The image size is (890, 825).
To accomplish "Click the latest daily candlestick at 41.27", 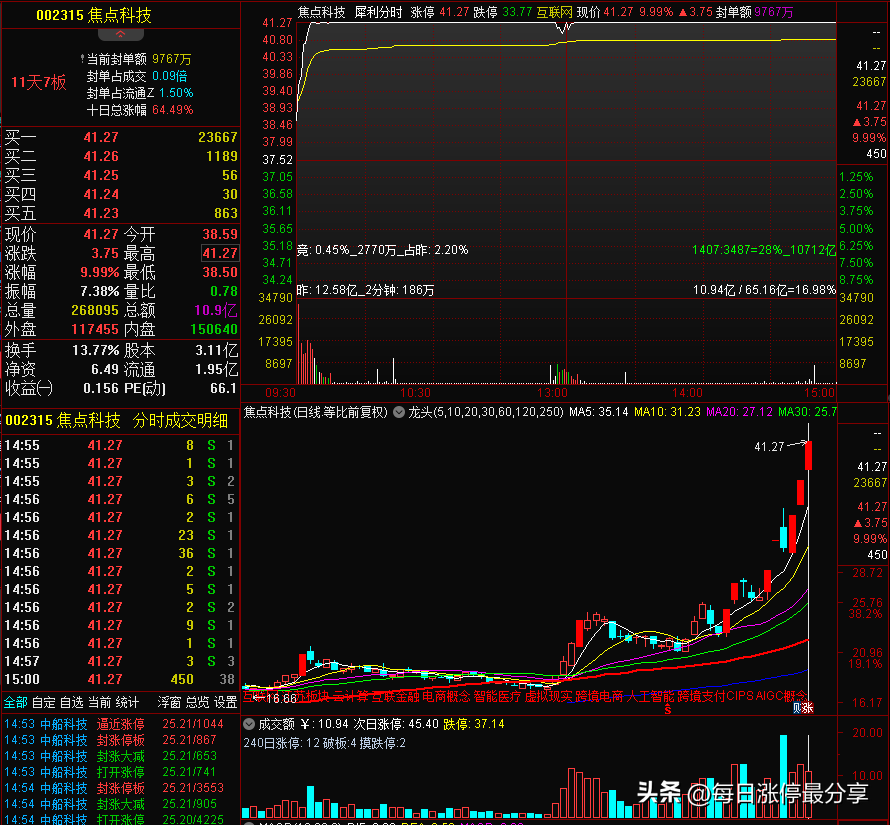I will (808, 455).
